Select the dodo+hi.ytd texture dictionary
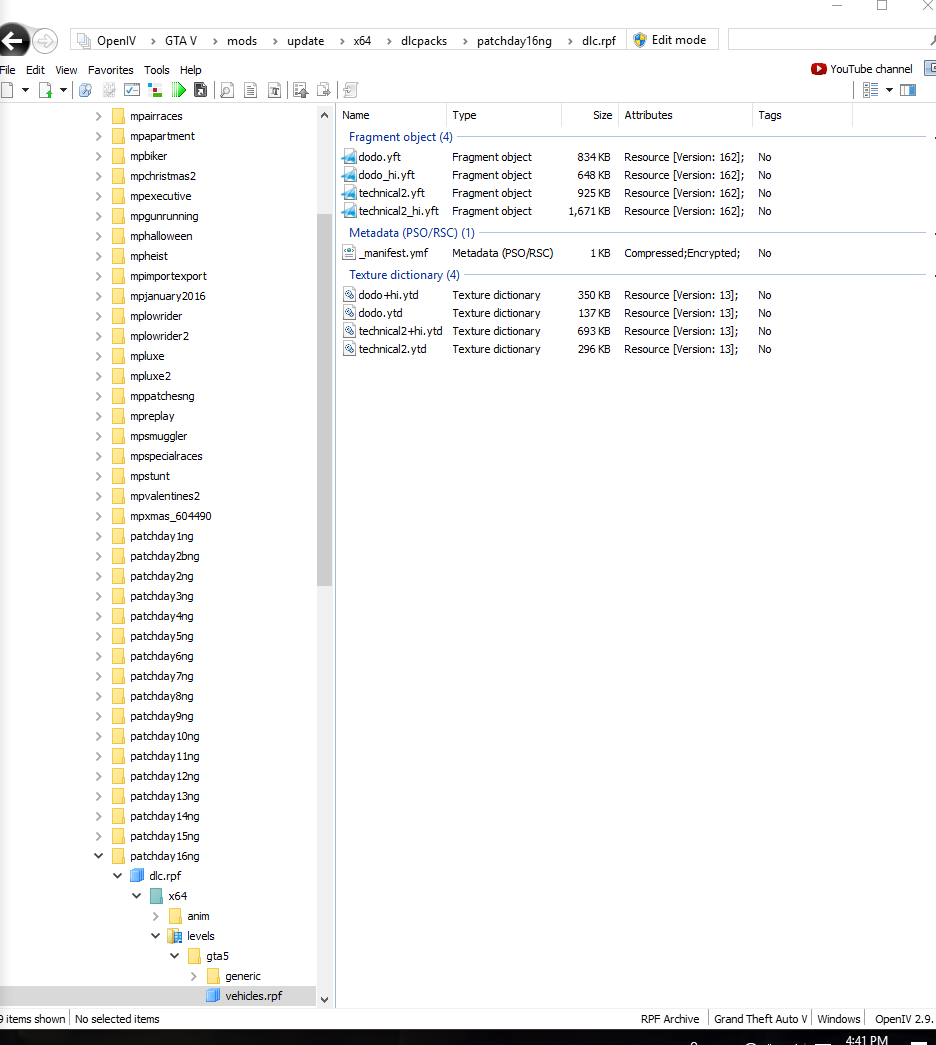The width and height of the screenshot is (936, 1045). 388,295
